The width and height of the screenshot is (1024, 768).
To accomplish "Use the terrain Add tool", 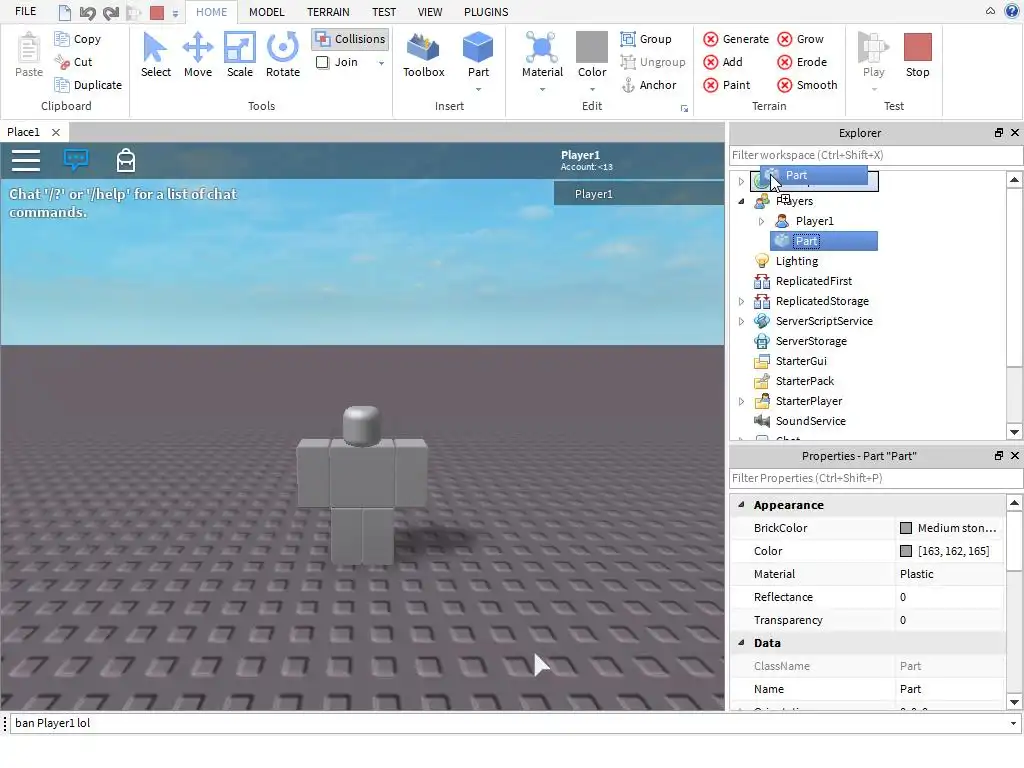I will coord(723,62).
